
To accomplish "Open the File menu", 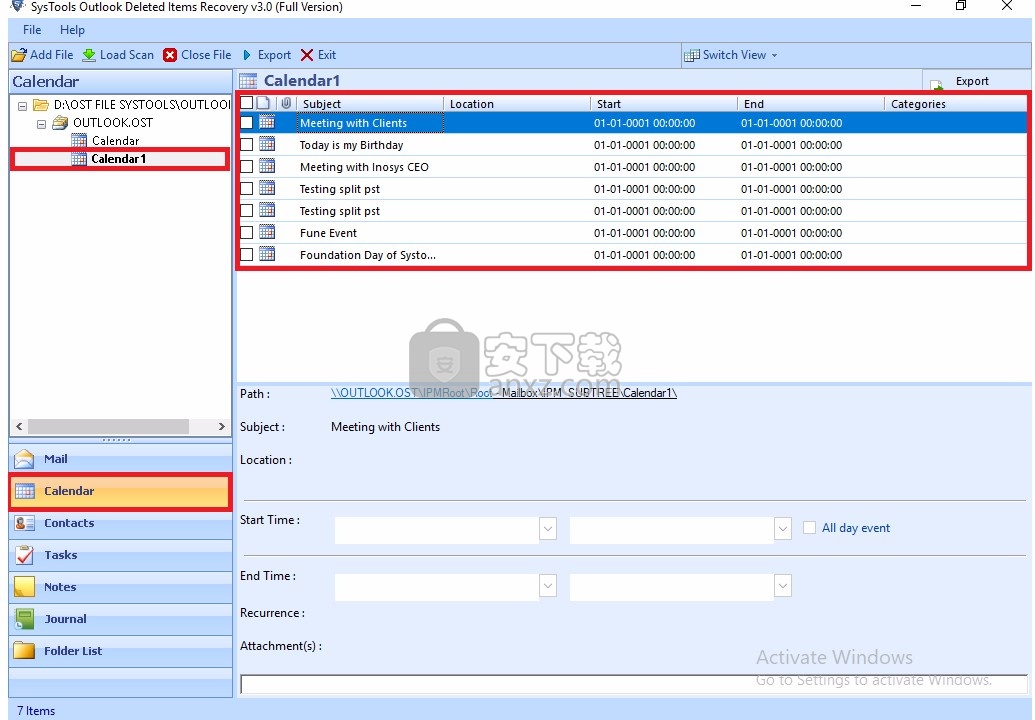I will click(x=32, y=30).
